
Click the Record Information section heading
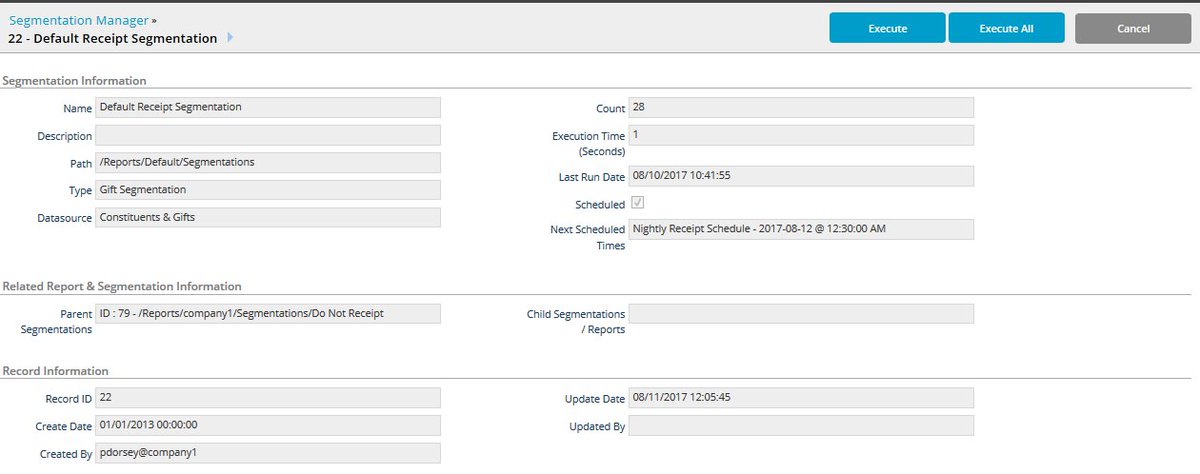point(56,371)
